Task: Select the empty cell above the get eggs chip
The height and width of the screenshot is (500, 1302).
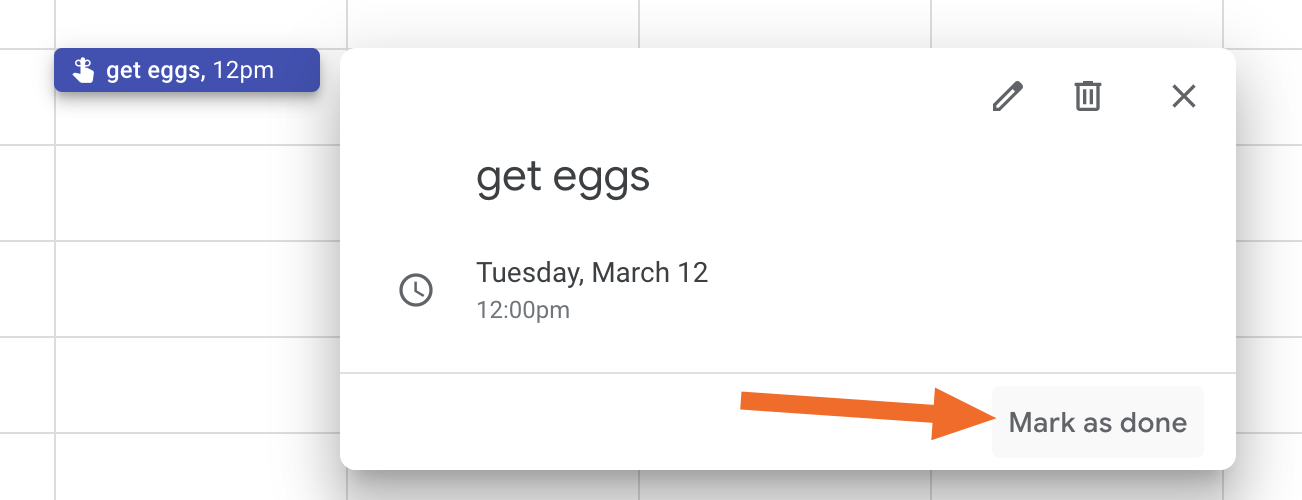Action: click(200, 24)
